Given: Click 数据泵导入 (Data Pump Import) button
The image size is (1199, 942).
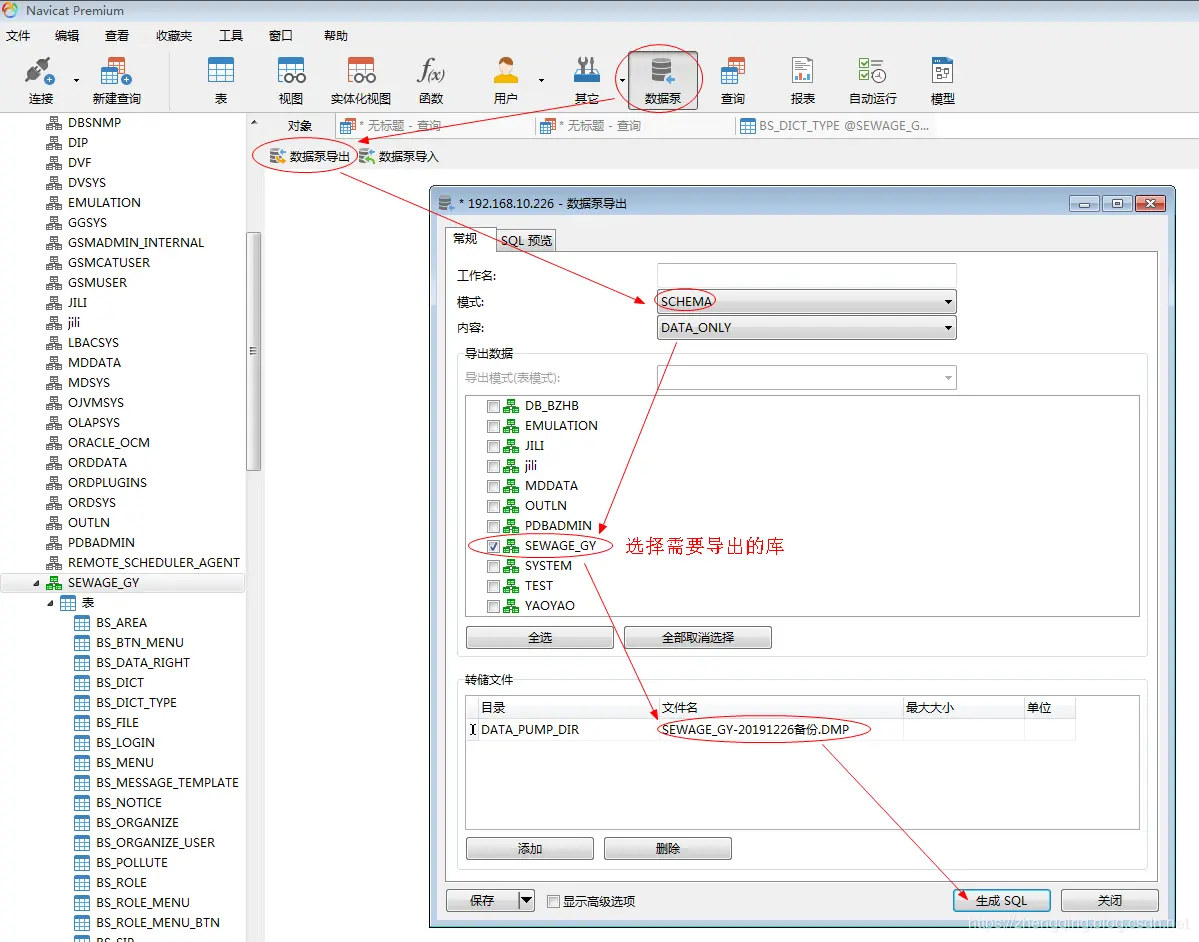Looking at the screenshot, I should click(399, 156).
